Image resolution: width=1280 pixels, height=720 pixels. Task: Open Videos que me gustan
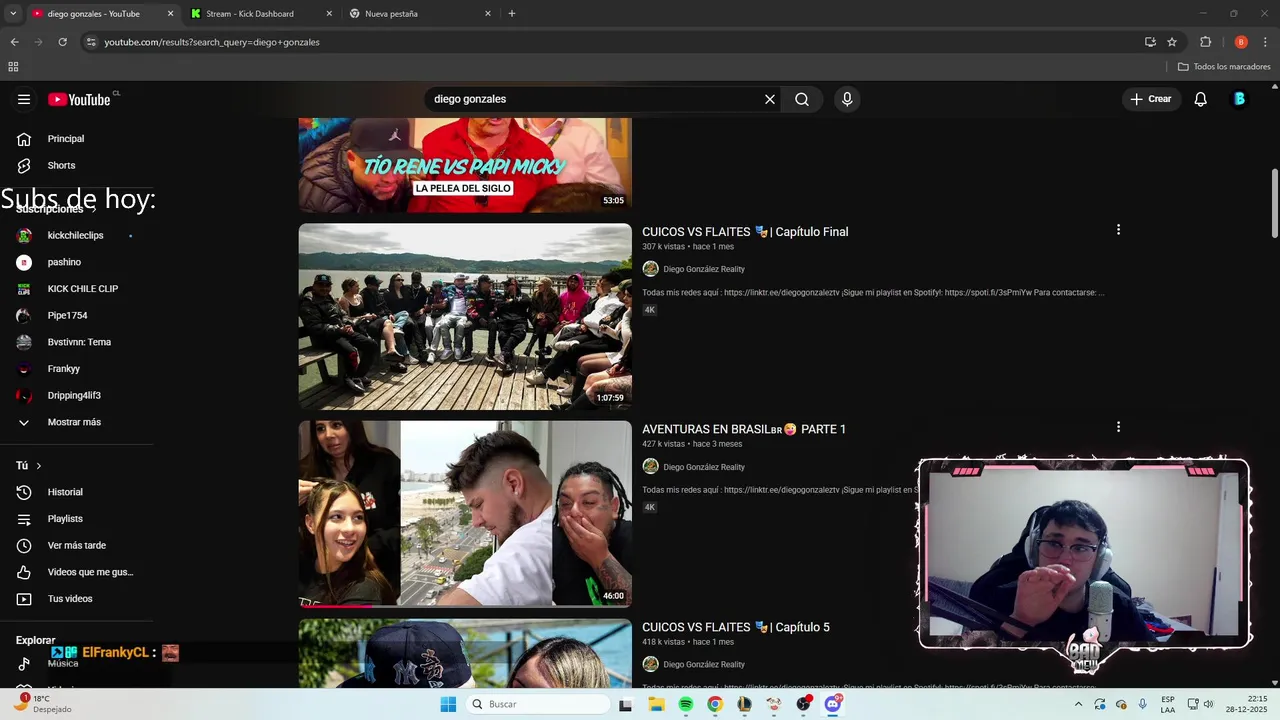(90, 572)
